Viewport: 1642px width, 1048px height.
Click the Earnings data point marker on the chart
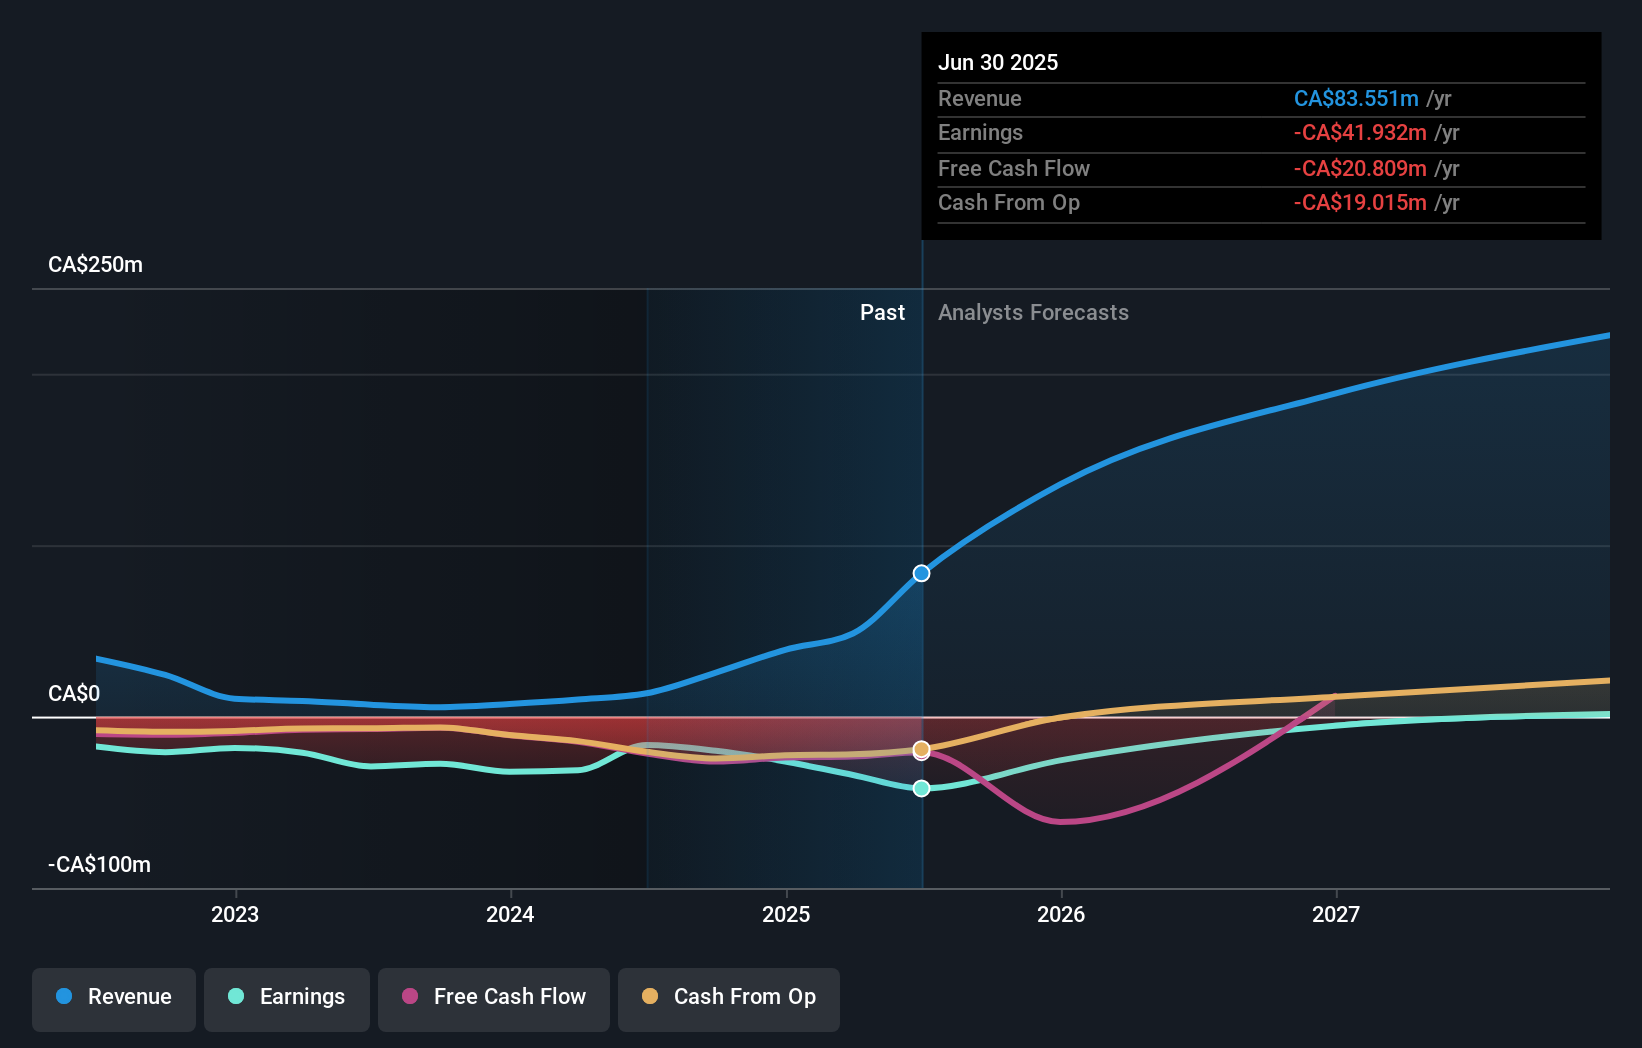[x=921, y=788]
